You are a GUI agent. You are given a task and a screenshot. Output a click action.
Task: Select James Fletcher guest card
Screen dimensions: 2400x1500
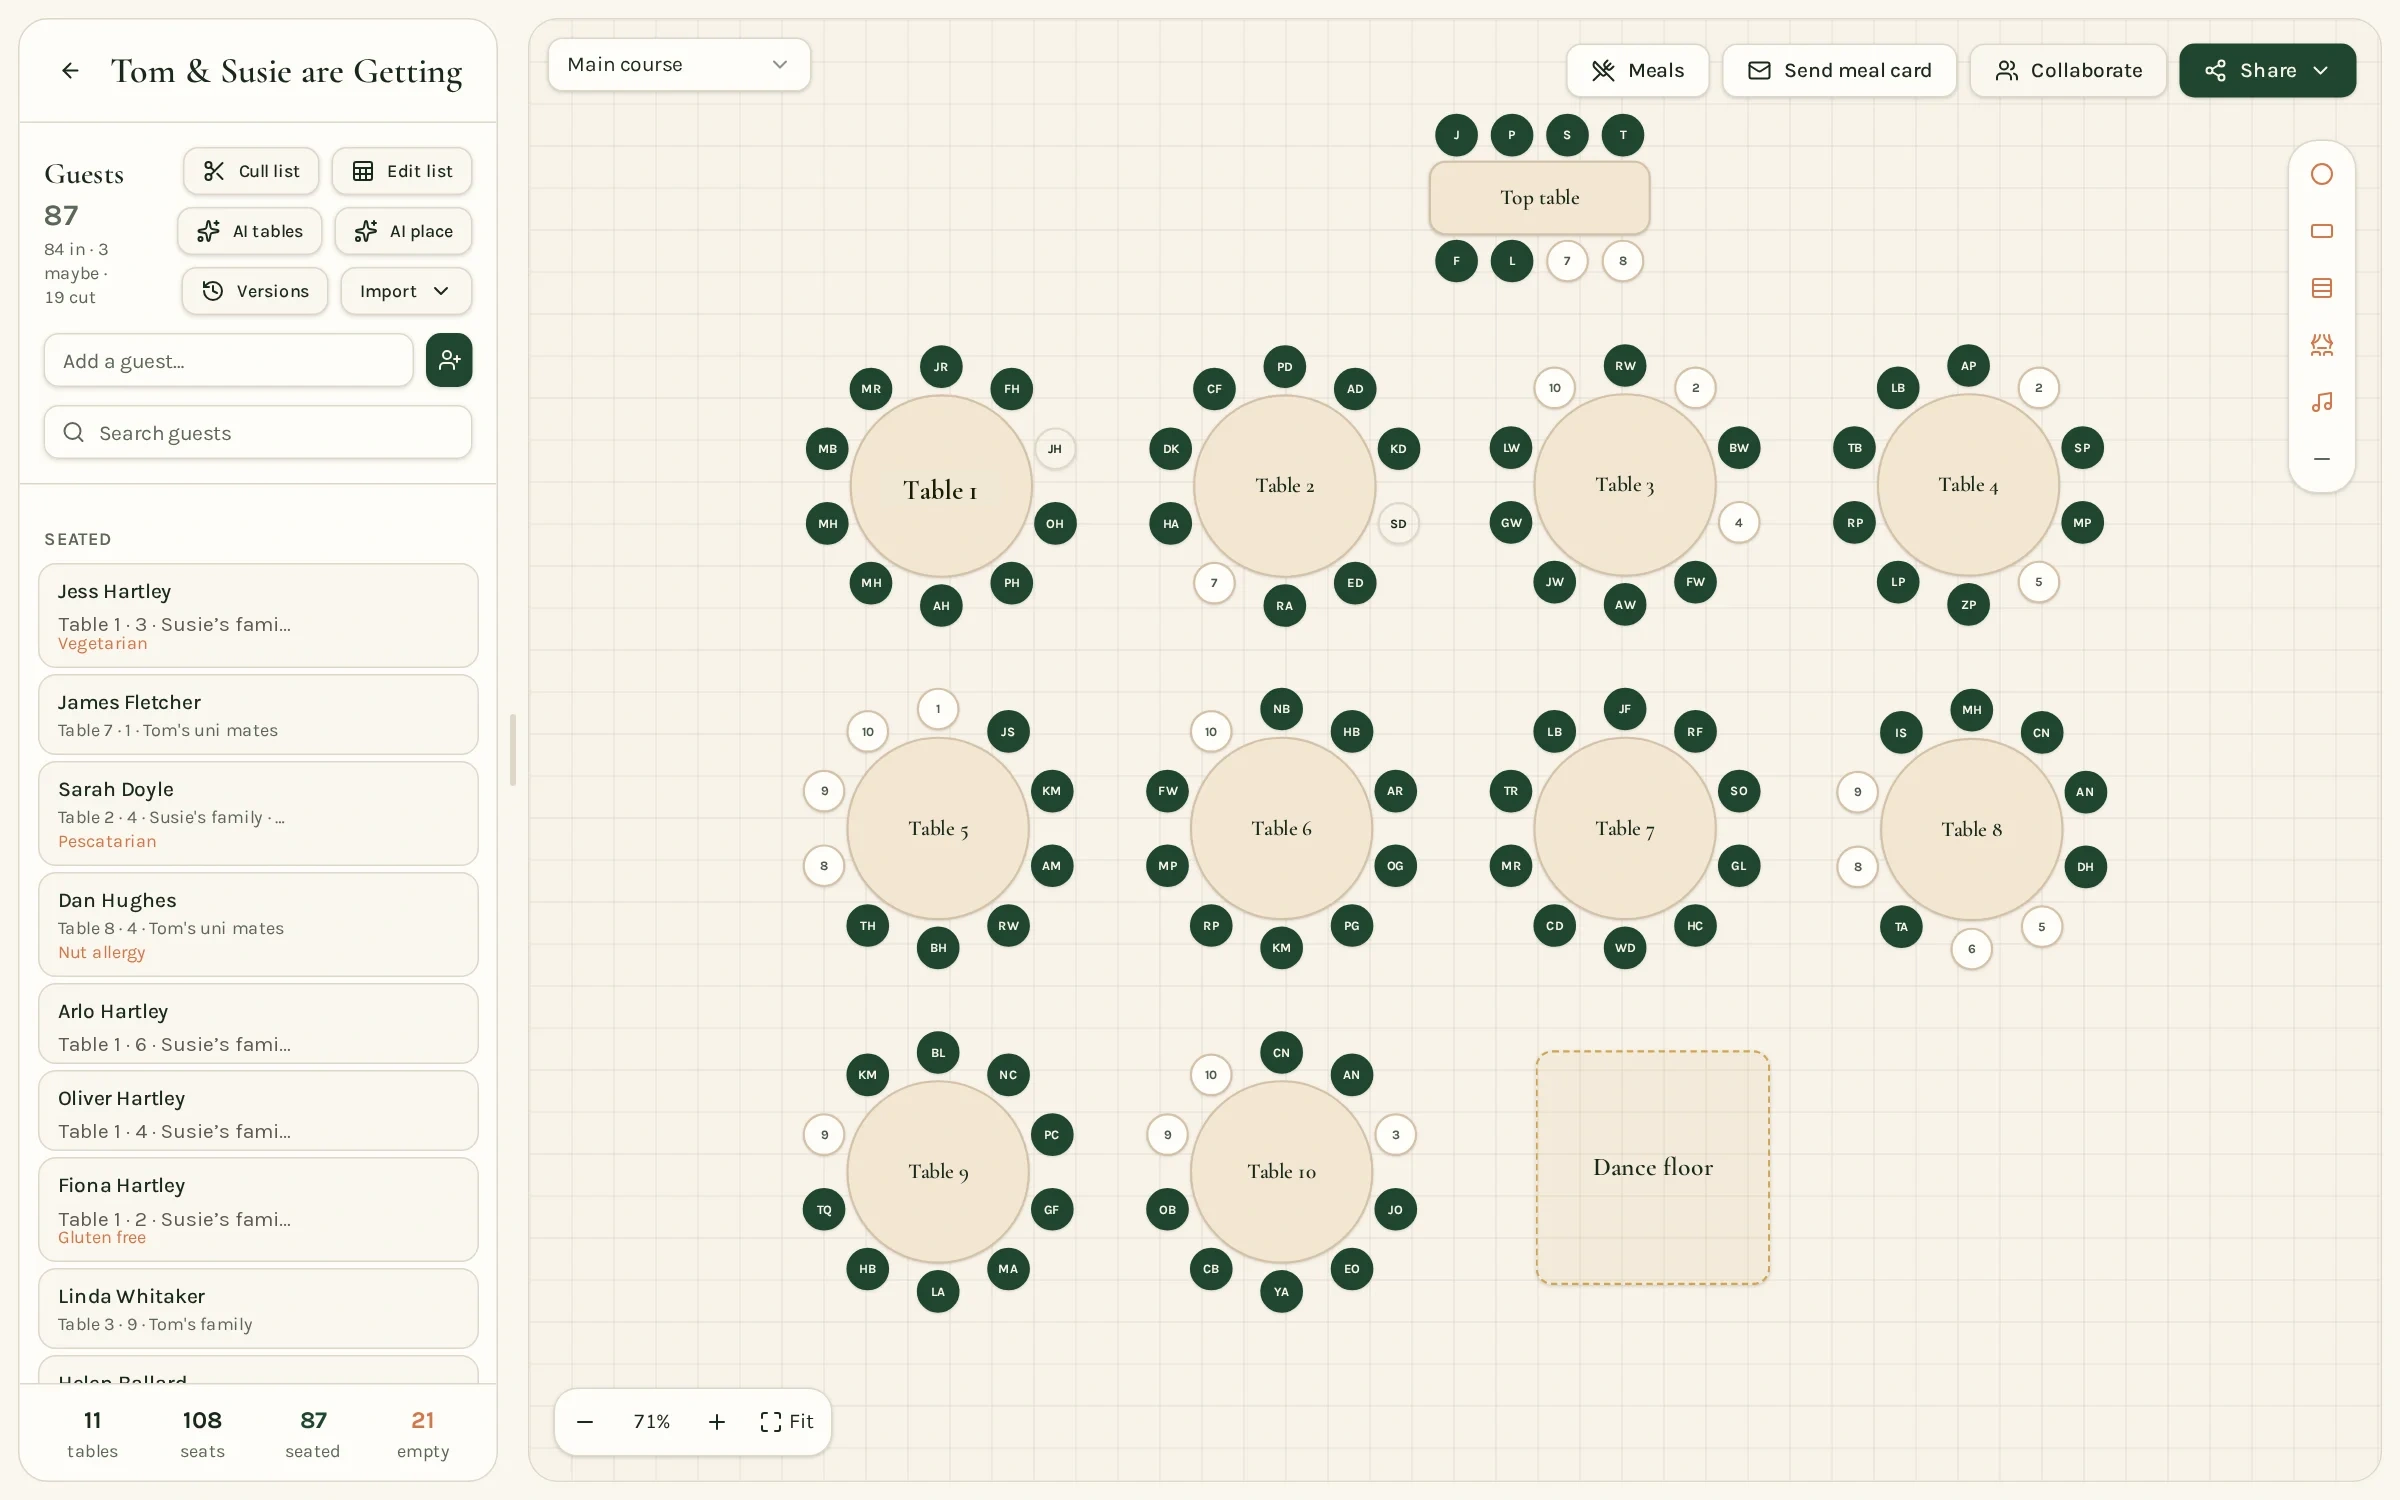point(258,714)
